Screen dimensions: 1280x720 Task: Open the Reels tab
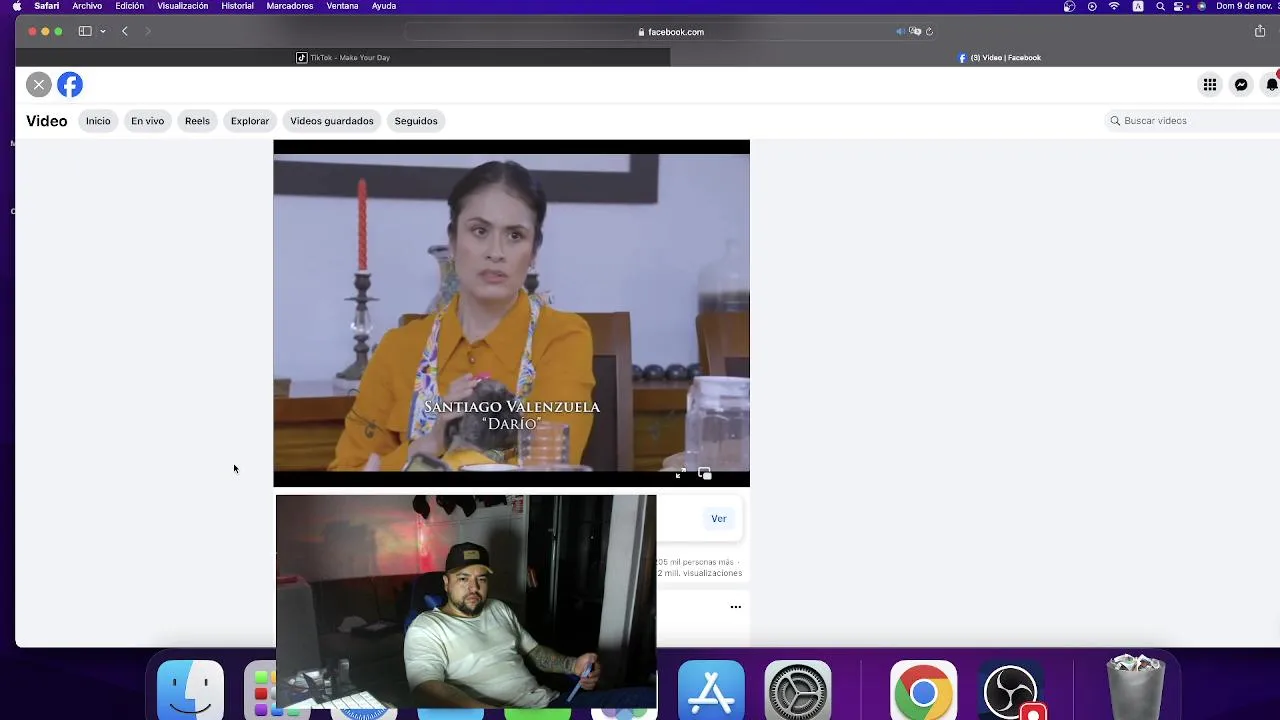point(197,121)
